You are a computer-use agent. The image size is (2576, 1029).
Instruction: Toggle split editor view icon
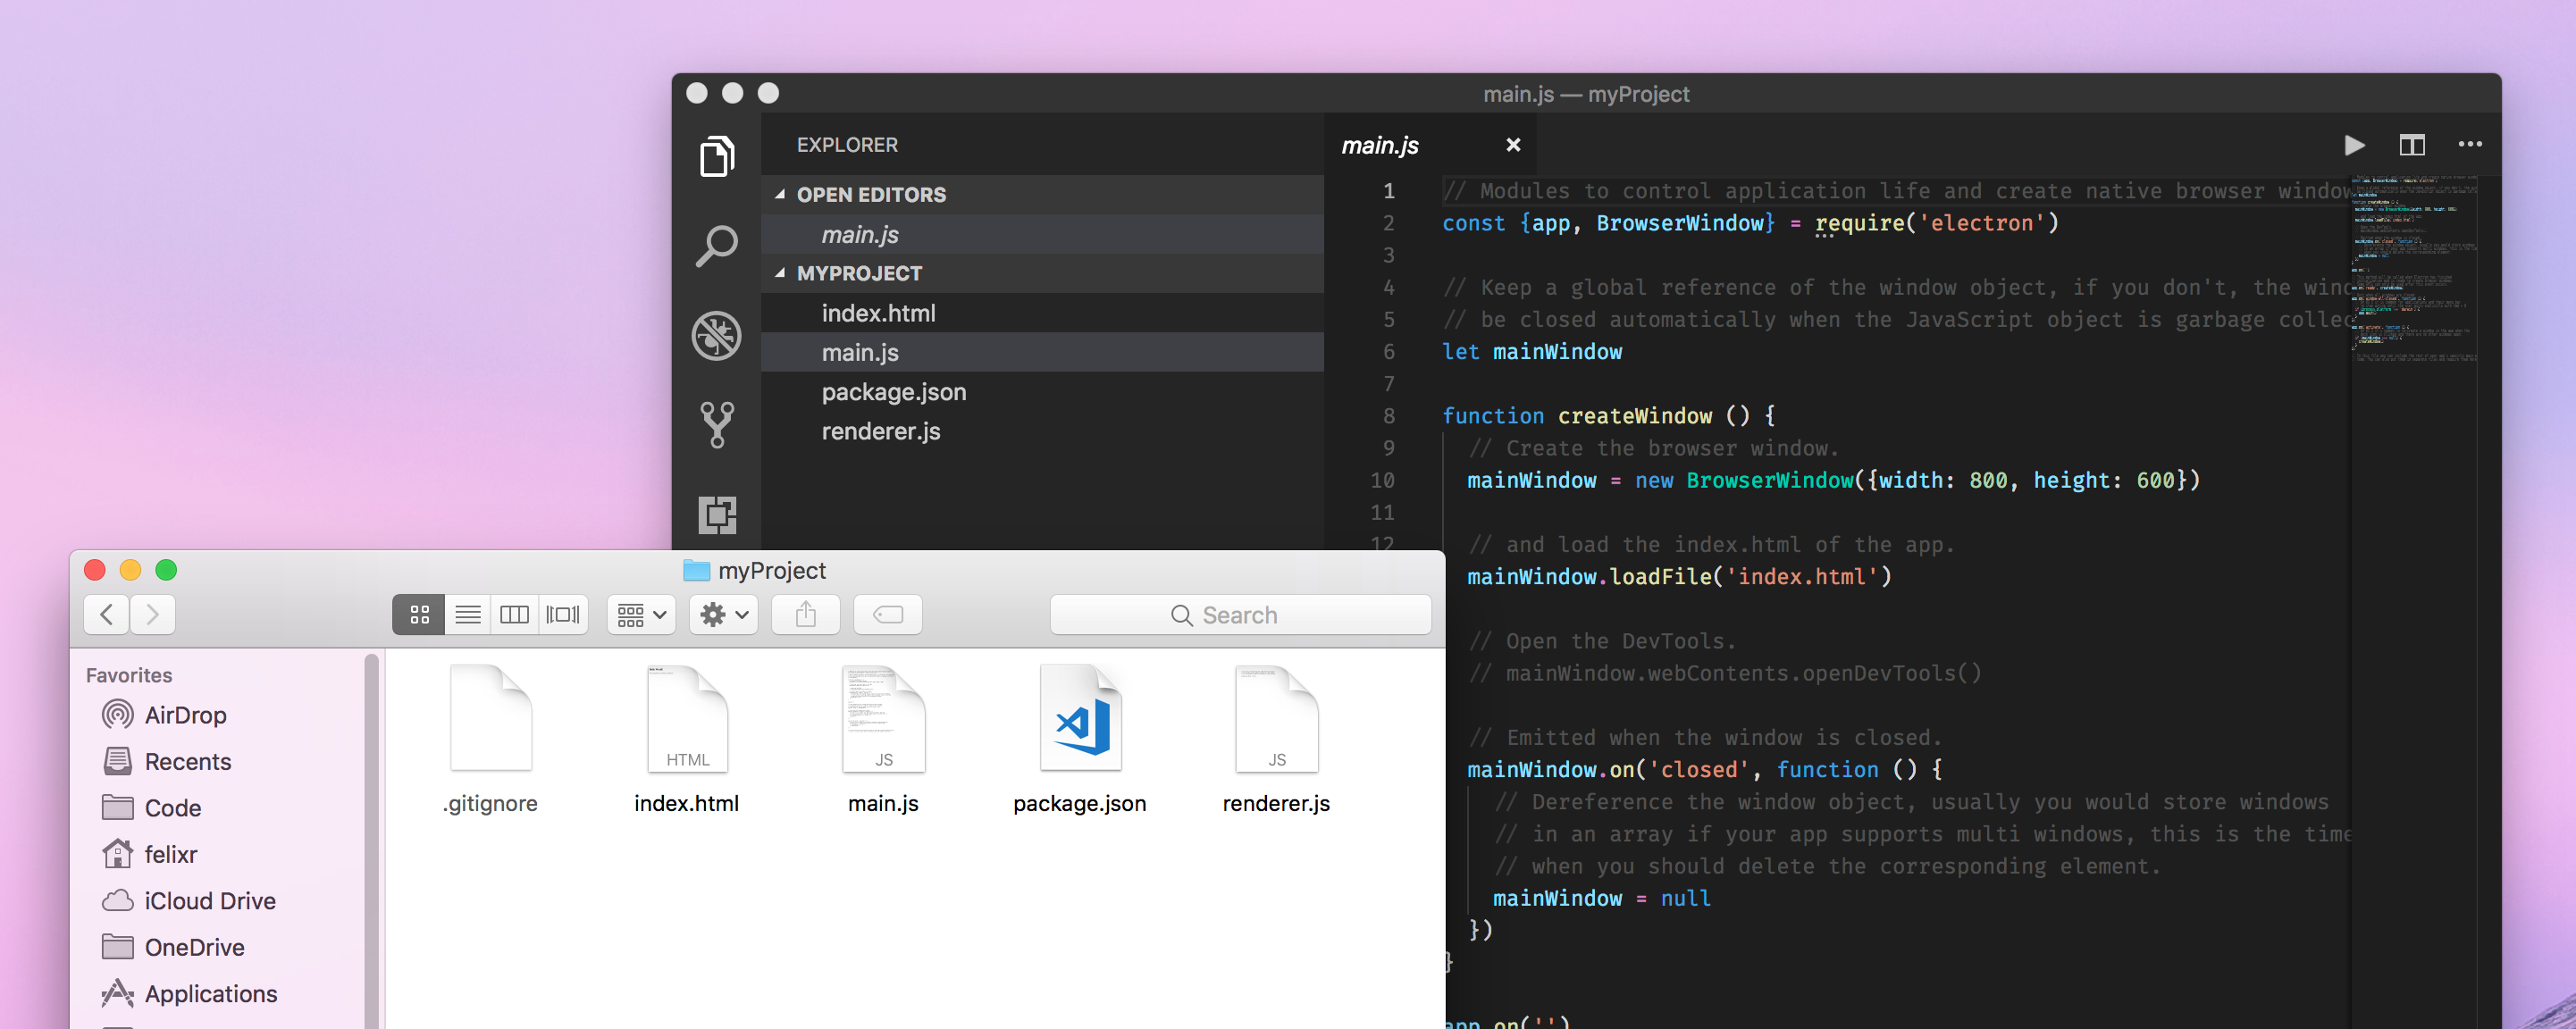tap(2413, 145)
